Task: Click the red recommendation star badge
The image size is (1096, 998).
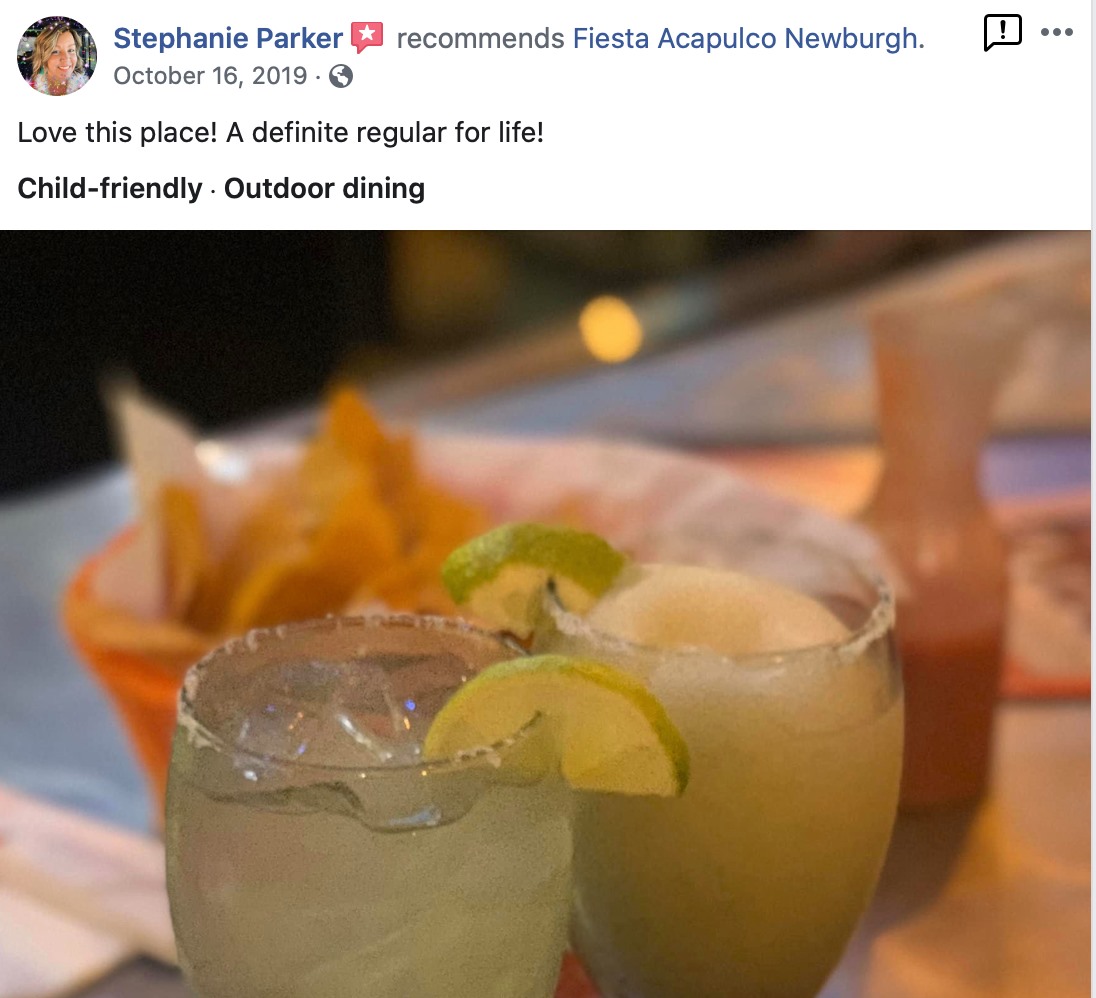Action: click(367, 37)
